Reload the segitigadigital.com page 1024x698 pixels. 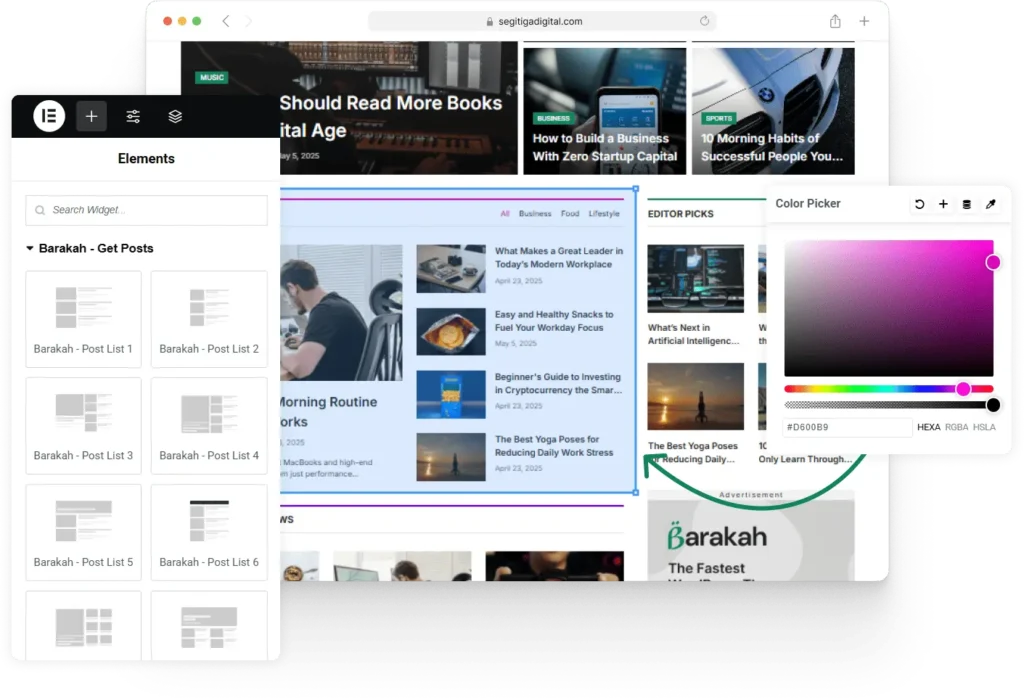(704, 21)
